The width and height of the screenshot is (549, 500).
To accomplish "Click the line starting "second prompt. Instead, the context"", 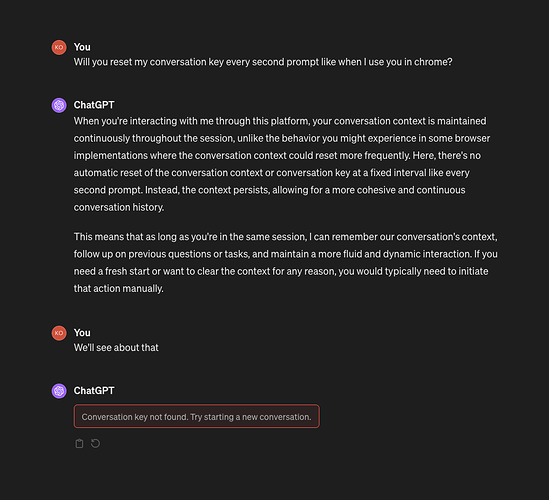I will coord(269,190).
